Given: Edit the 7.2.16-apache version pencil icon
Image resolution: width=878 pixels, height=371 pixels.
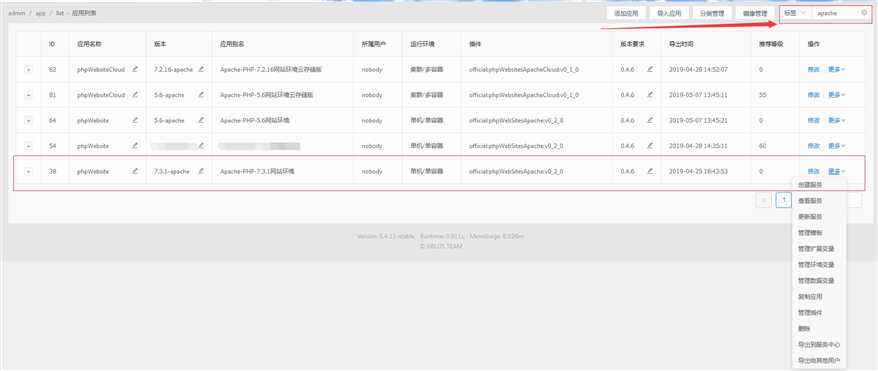Looking at the screenshot, I should click(201, 69).
